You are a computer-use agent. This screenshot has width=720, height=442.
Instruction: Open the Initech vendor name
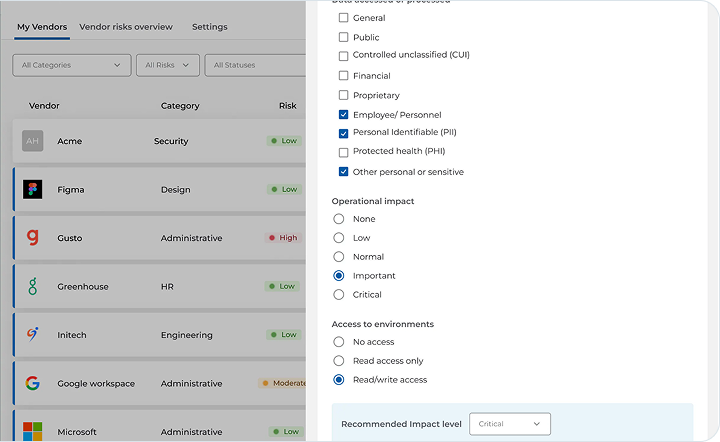(72, 335)
